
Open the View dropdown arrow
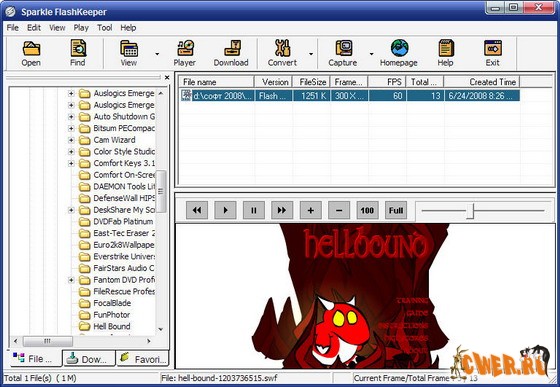tap(157, 54)
